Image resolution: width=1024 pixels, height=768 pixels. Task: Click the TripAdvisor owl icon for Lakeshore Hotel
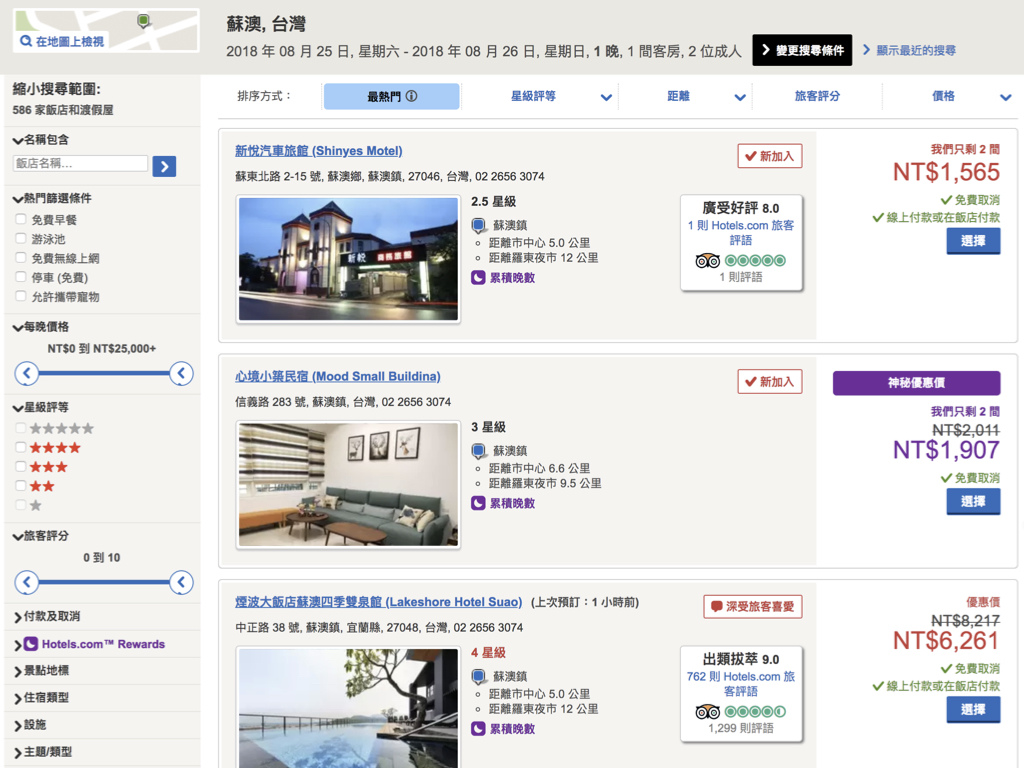[x=707, y=712]
